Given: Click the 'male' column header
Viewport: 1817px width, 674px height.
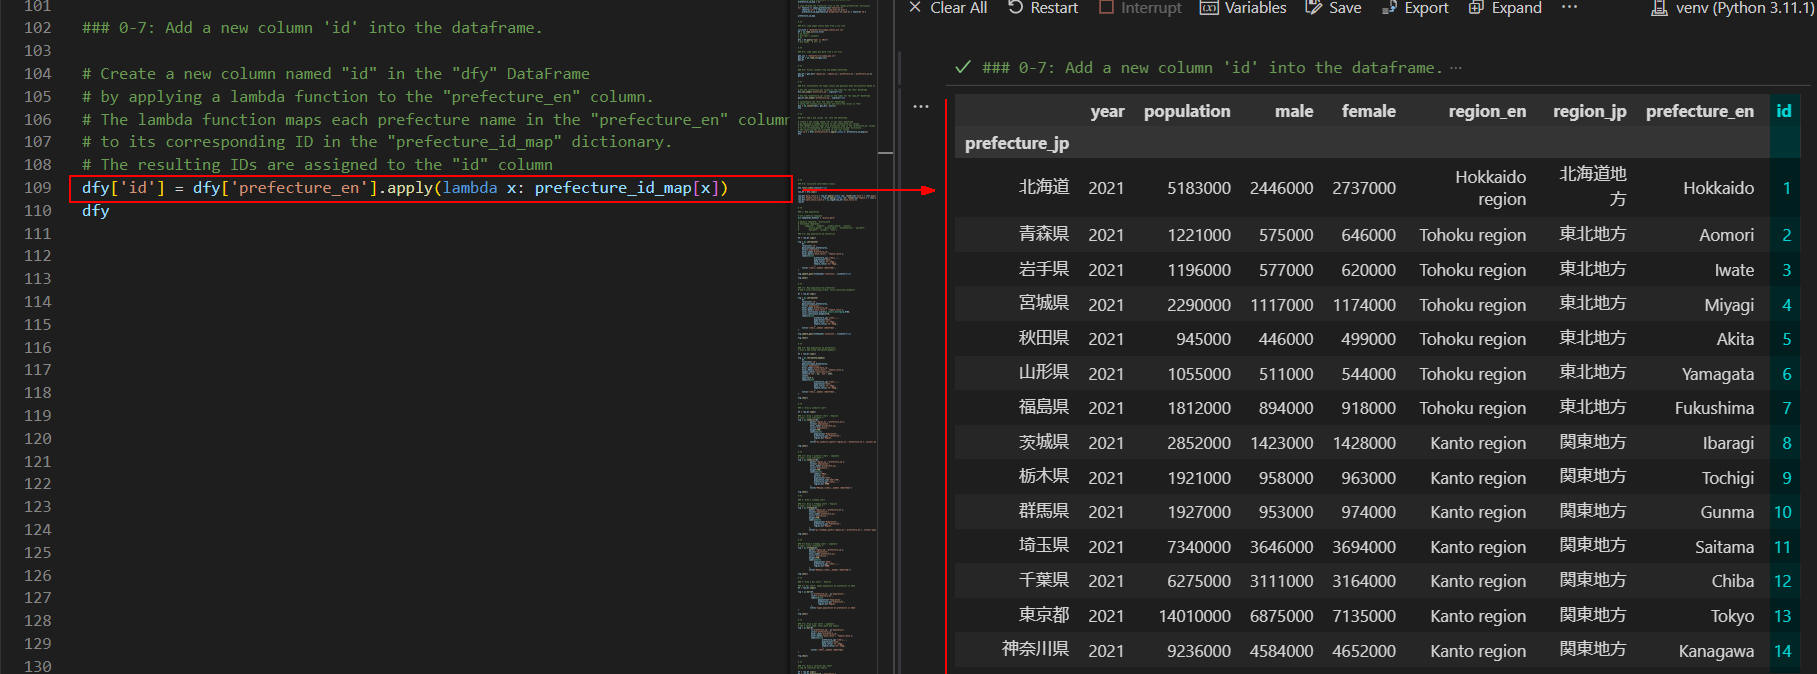Looking at the screenshot, I should click(x=1294, y=111).
